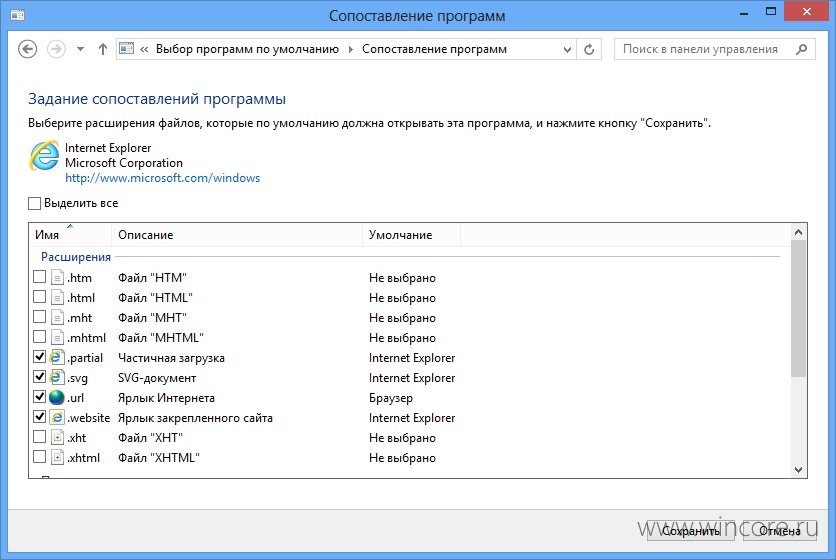Screen dimensions: 836x560
Task: Sort by the 'Имя' column header
Action: pos(70,235)
